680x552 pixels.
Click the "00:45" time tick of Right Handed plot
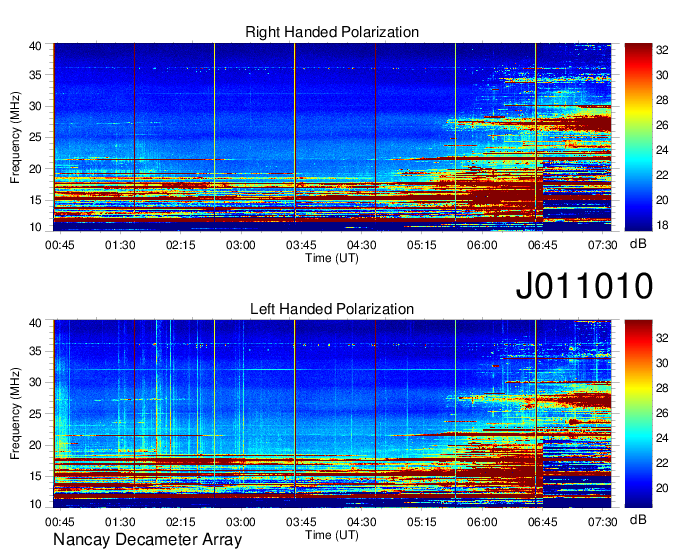click(x=60, y=245)
